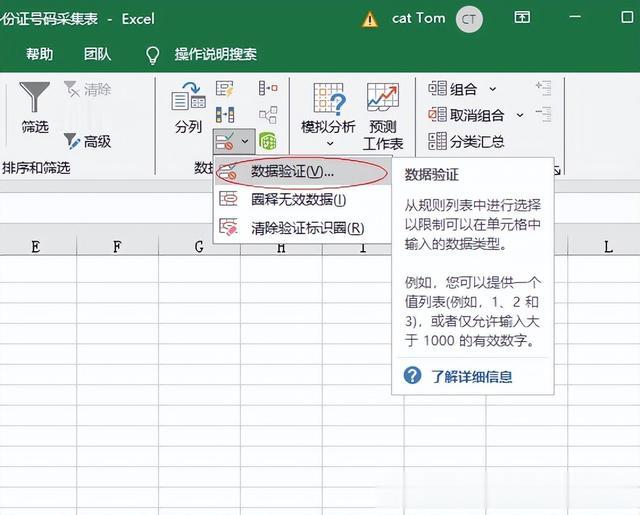Viewport: 640px width, 515px height.
Task: Click the Filter funnel icon
Action: pyautogui.click(x=35, y=97)
